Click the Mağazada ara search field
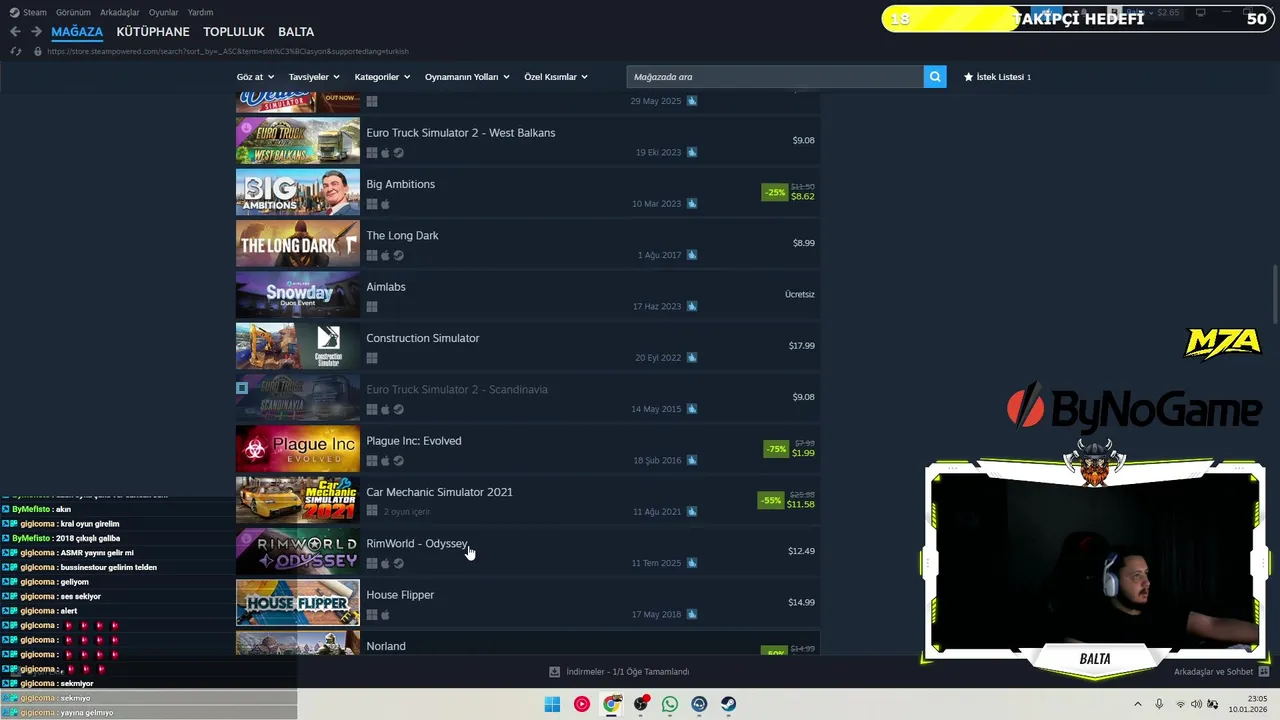Viewport: 1280px width, 720px height. click(x=775, y=77)
